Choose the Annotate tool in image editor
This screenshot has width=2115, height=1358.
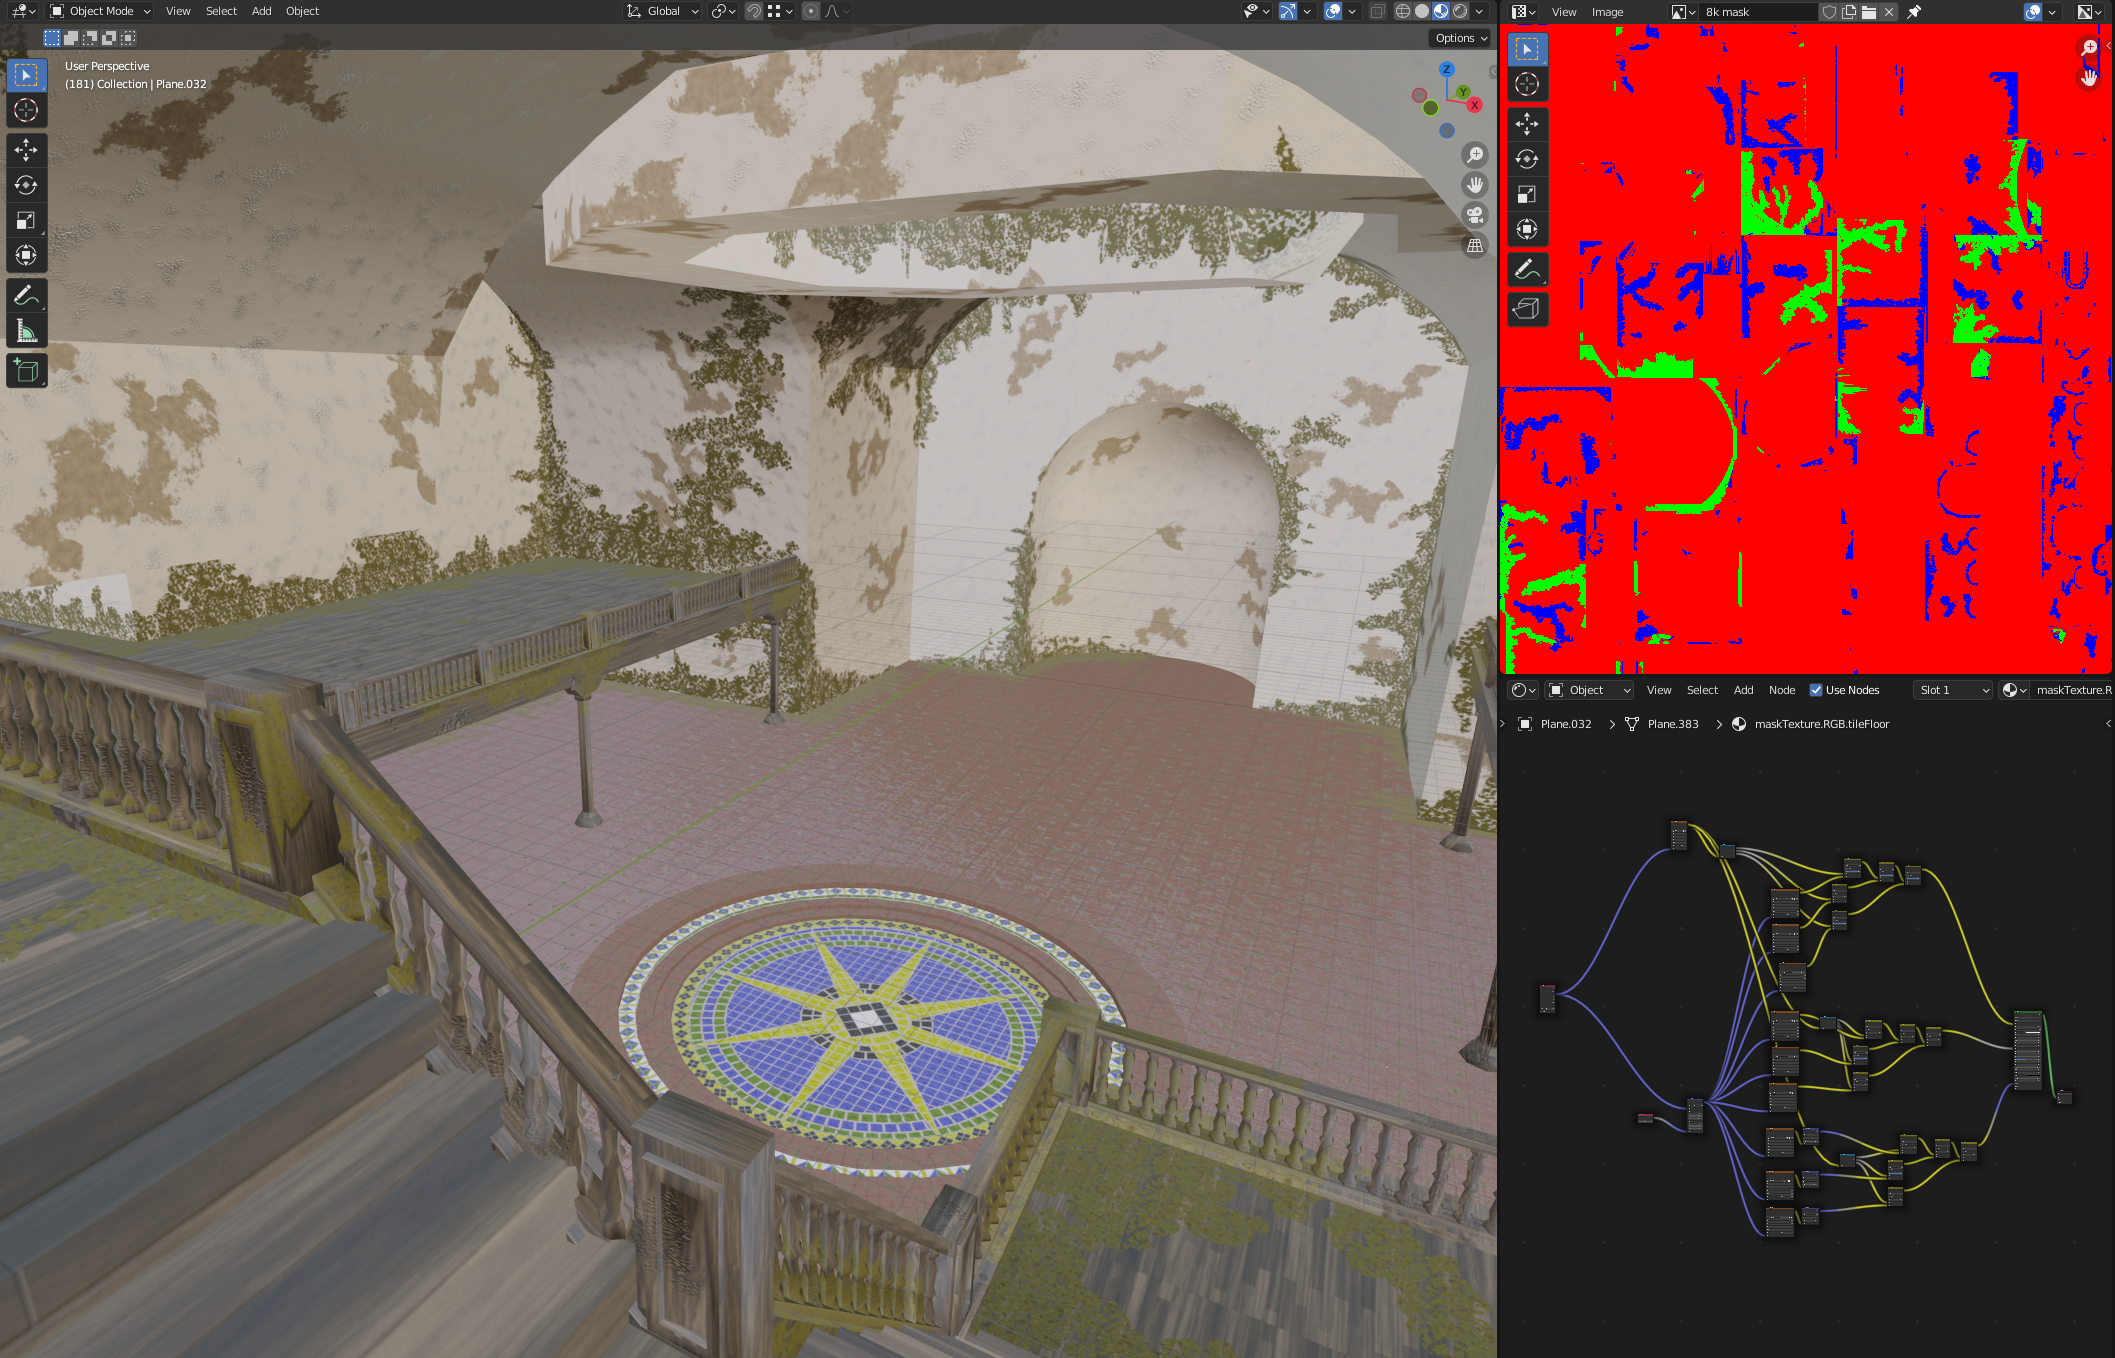click(1527, 269)
